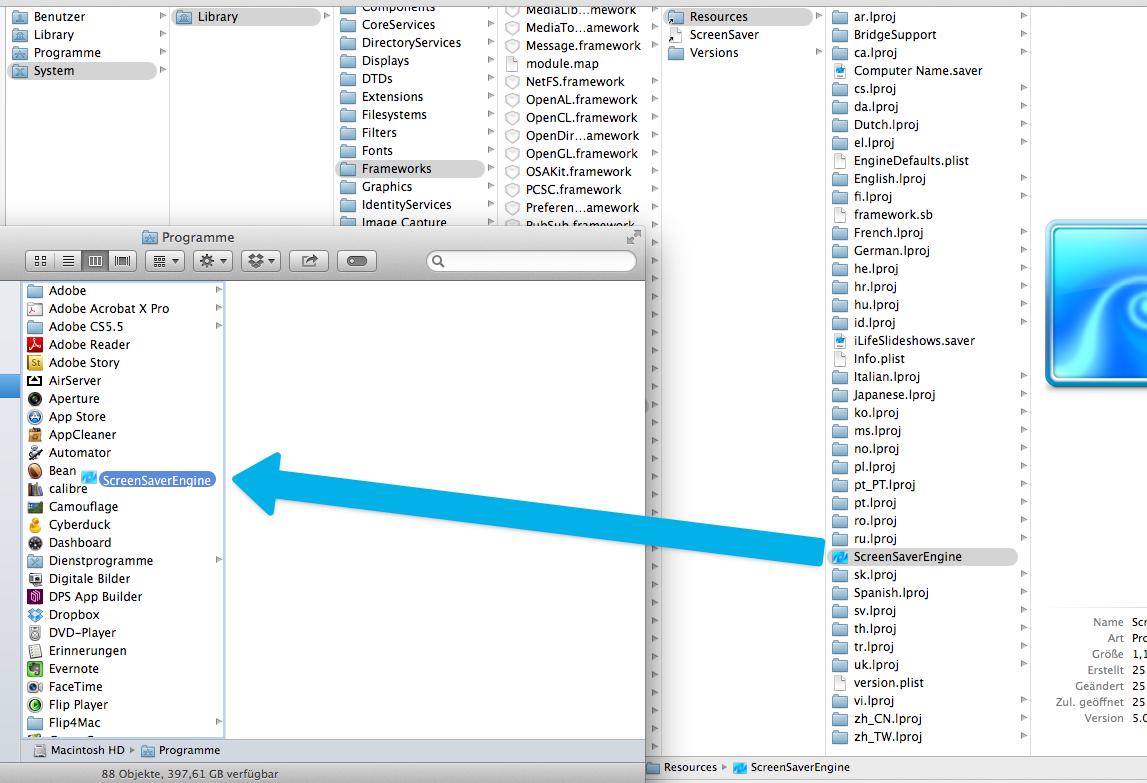This screenshot has height=783, width=1147.
Task: Select the Adobe Acrobat X Pro icon
Action: pyautogui.click(x=35, y=309)
